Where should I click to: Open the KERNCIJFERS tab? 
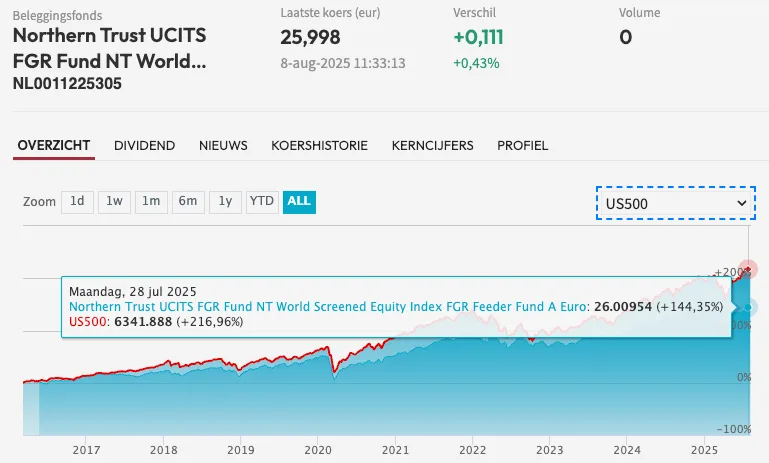pyautogui.click(x=433, y=146)
